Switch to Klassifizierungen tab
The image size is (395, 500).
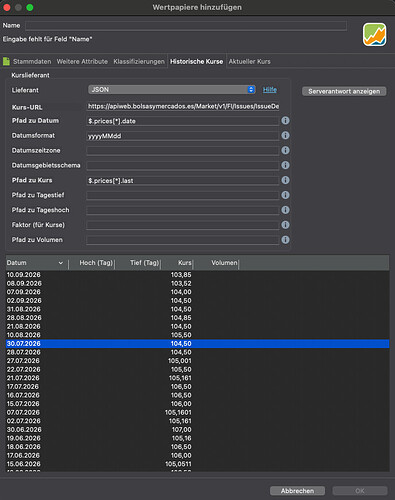pos(139,62)
